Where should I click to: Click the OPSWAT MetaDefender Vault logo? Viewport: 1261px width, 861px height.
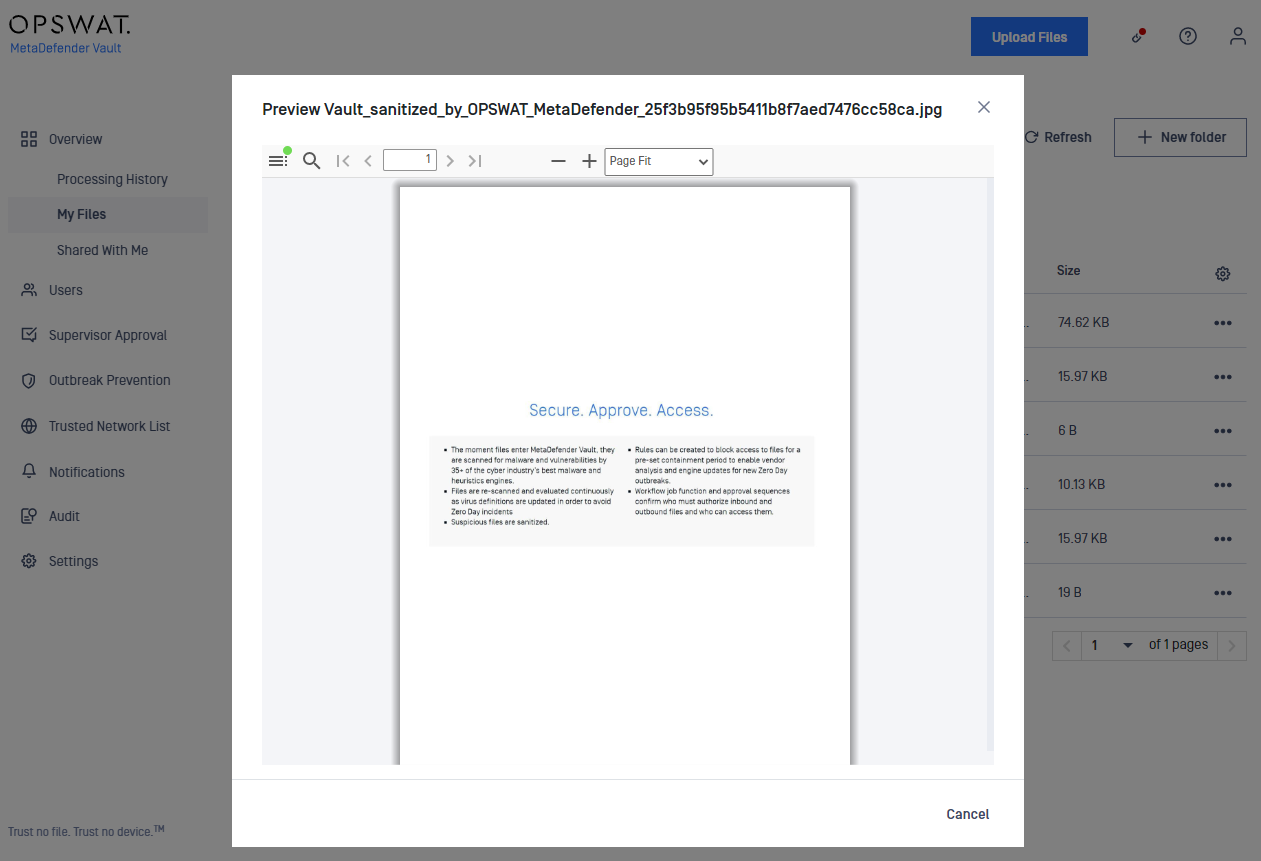[70, 34]
